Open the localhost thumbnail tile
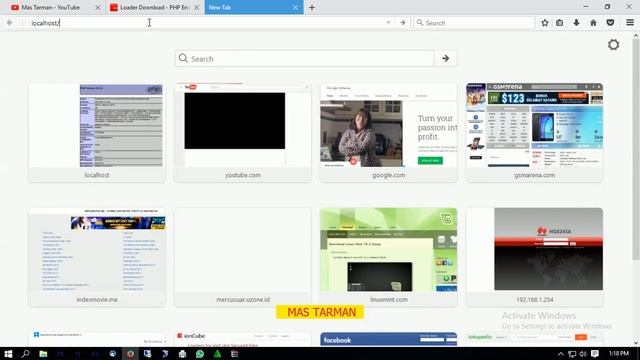Viewport: 640px width, 360px height. (x=97, y=133)
